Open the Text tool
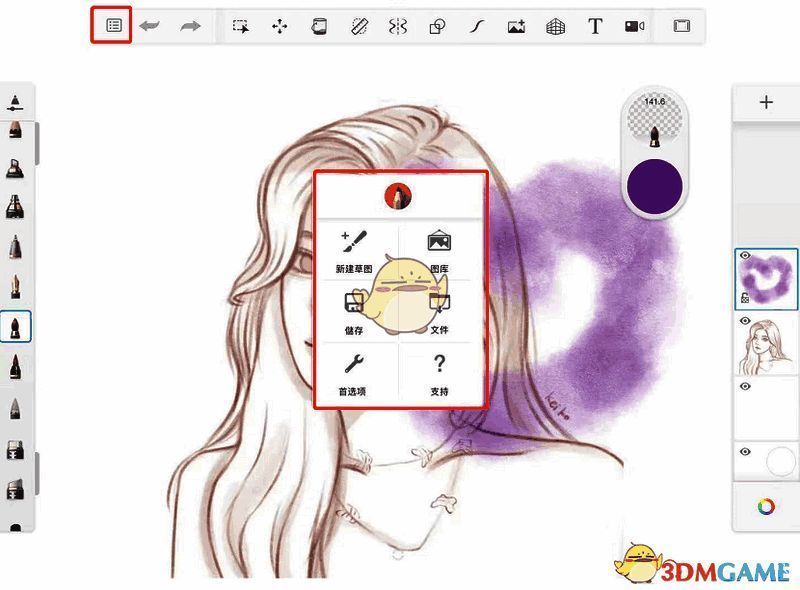The image size is (800, 590). (x=595, y=27)
